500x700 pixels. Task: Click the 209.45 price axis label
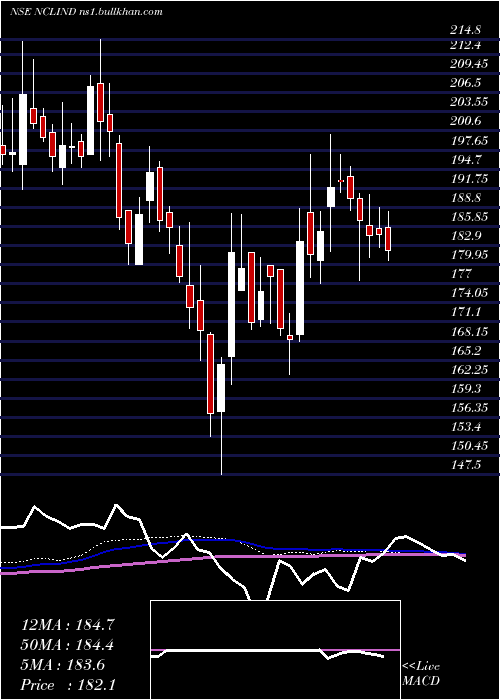[469, 64]
